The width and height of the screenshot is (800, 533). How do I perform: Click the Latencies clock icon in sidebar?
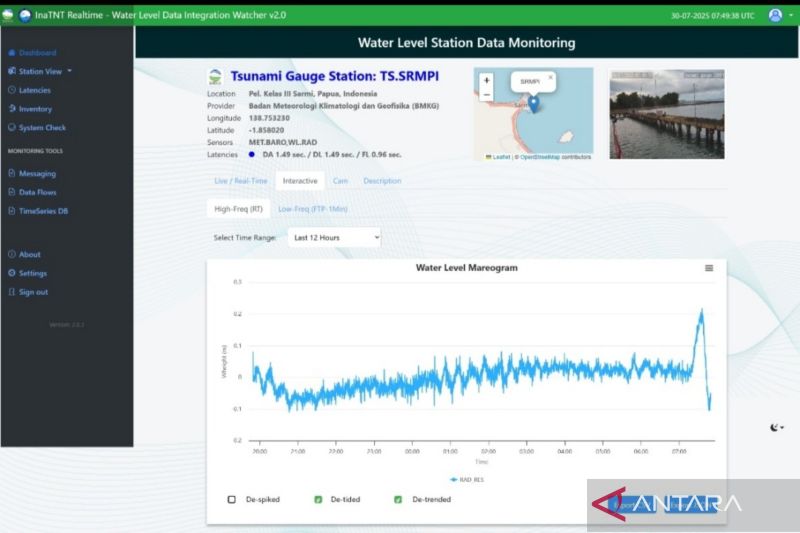coord(11,90)
